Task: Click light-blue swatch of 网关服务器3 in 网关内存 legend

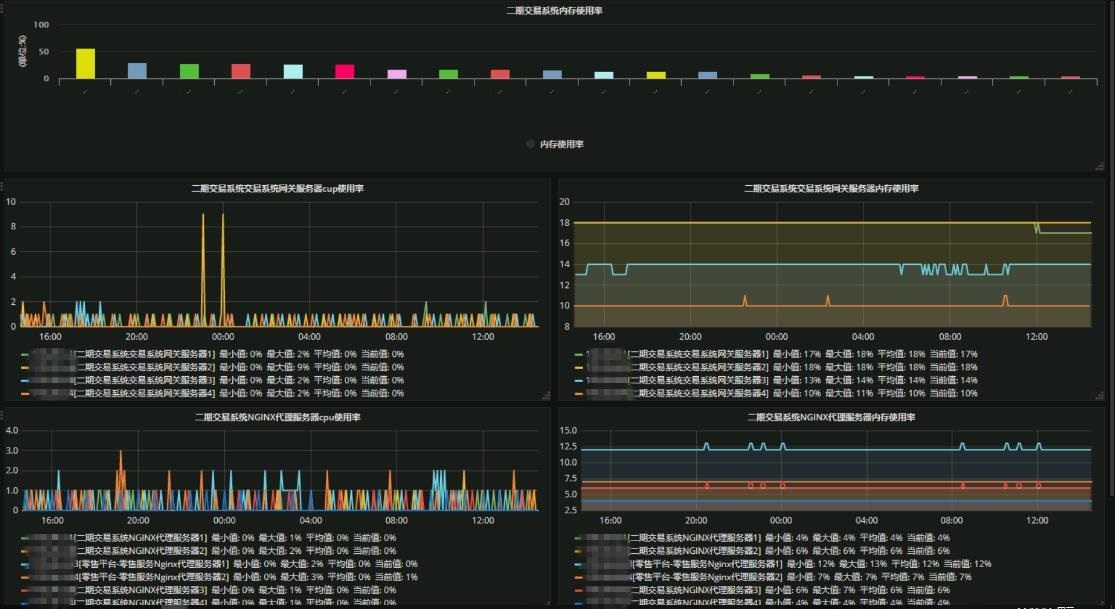Action: pos(580,380)
